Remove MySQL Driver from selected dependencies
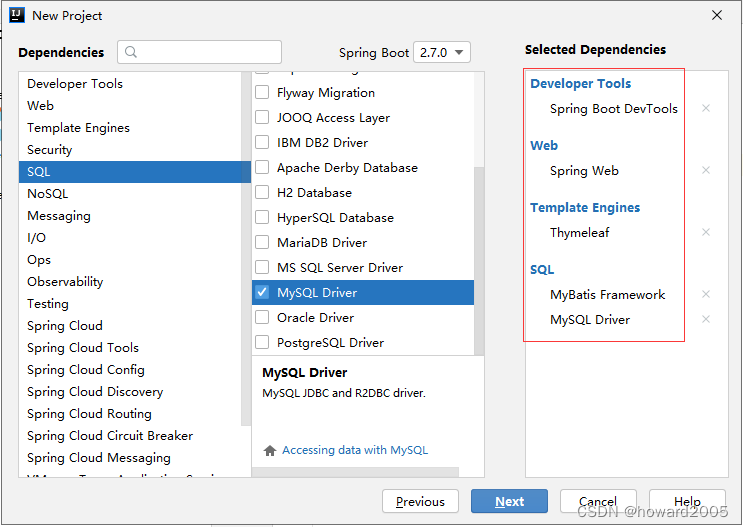743x527 pixels. [706, 319]
